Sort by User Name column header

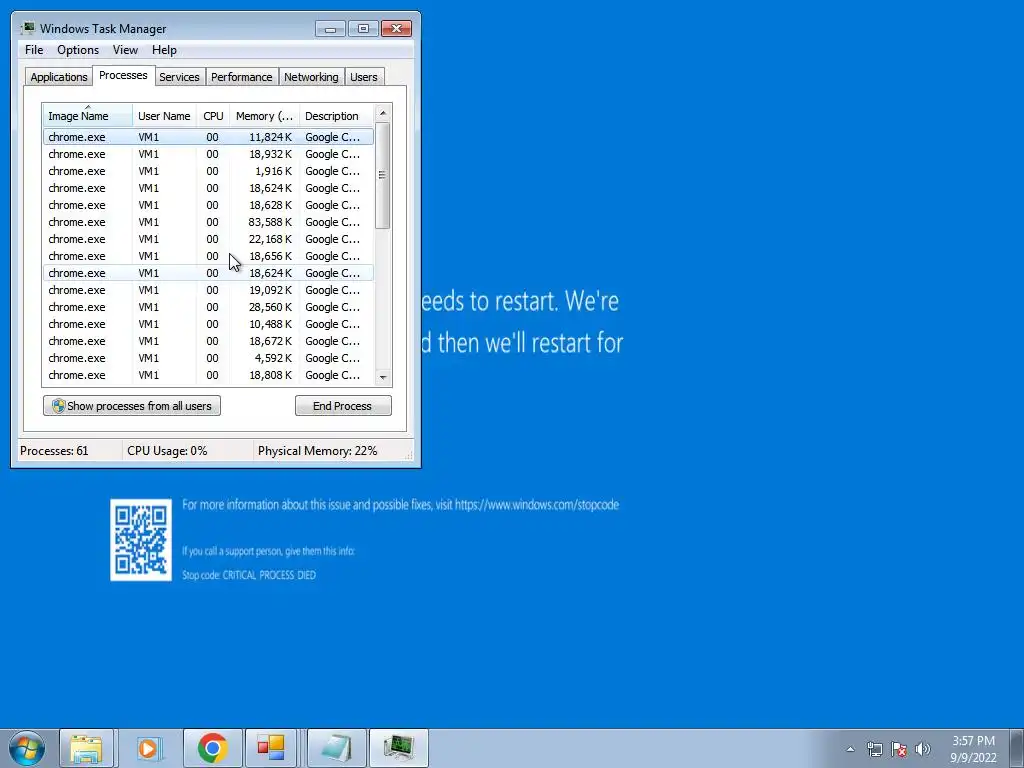[x=164, y=116]
